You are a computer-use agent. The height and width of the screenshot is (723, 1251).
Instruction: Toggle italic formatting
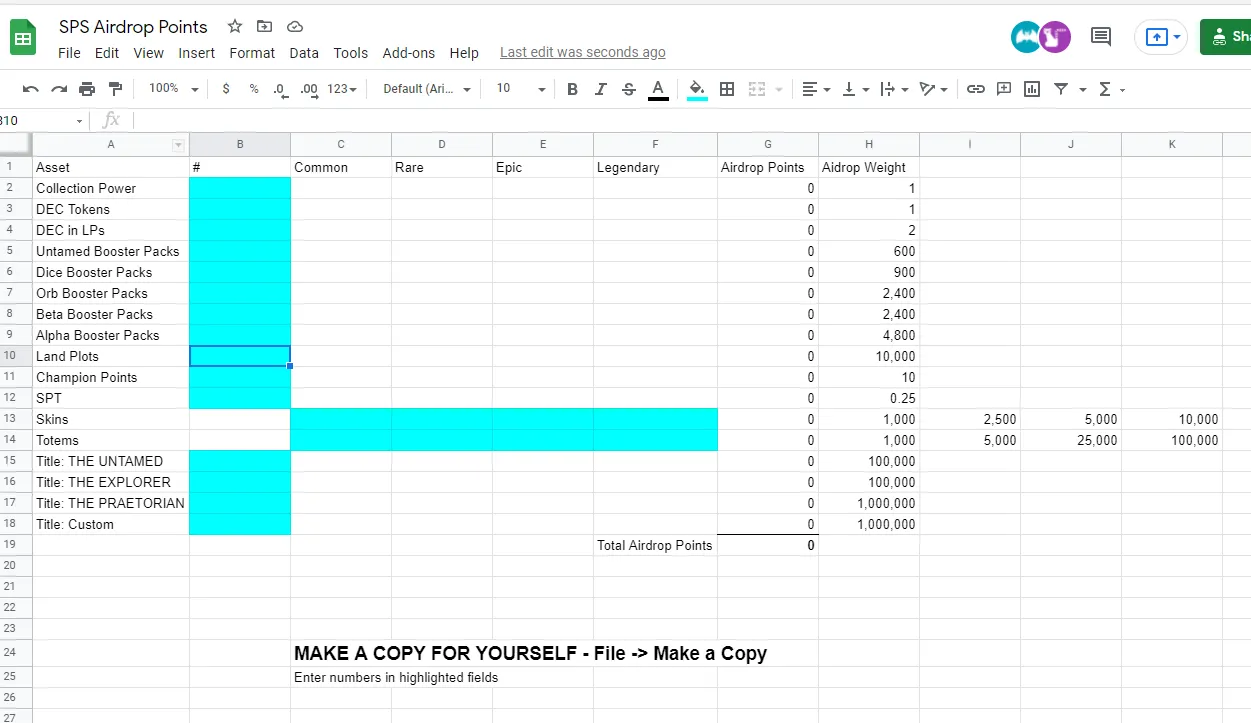pyautogui.click(x=600, y=89)
